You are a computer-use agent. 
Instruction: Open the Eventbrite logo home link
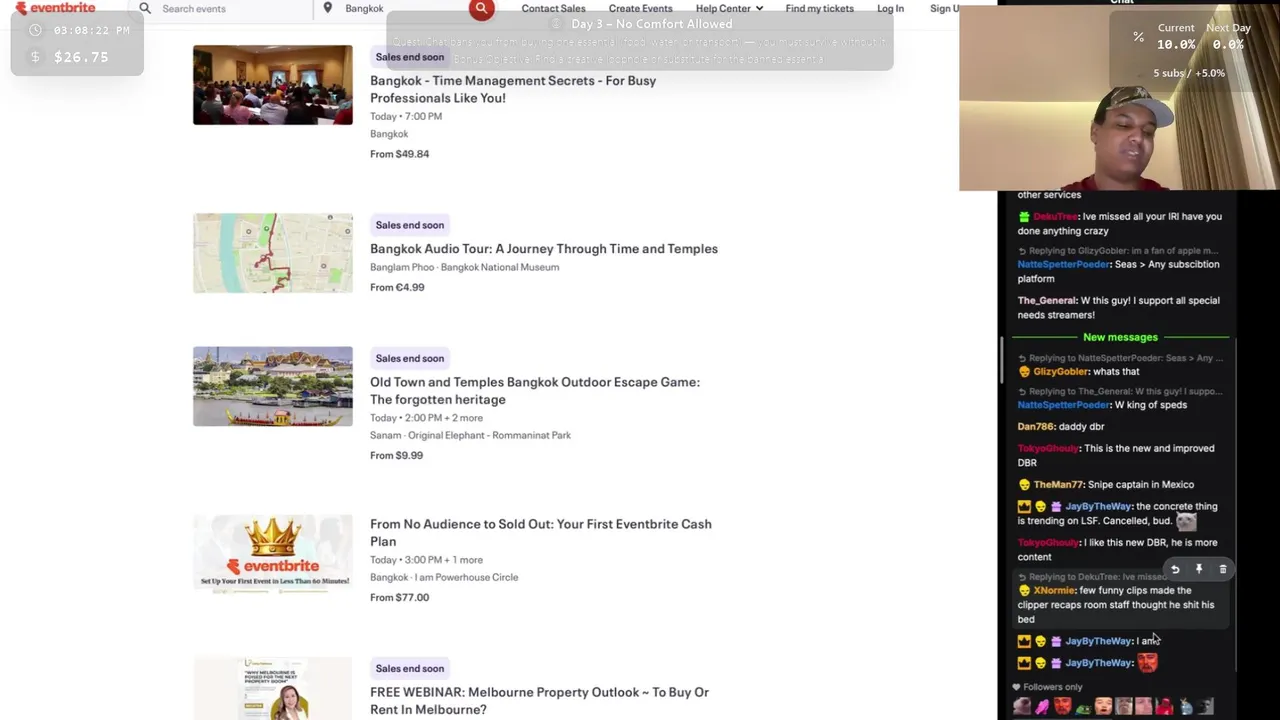pyautogui.click(x=55, y=8)
